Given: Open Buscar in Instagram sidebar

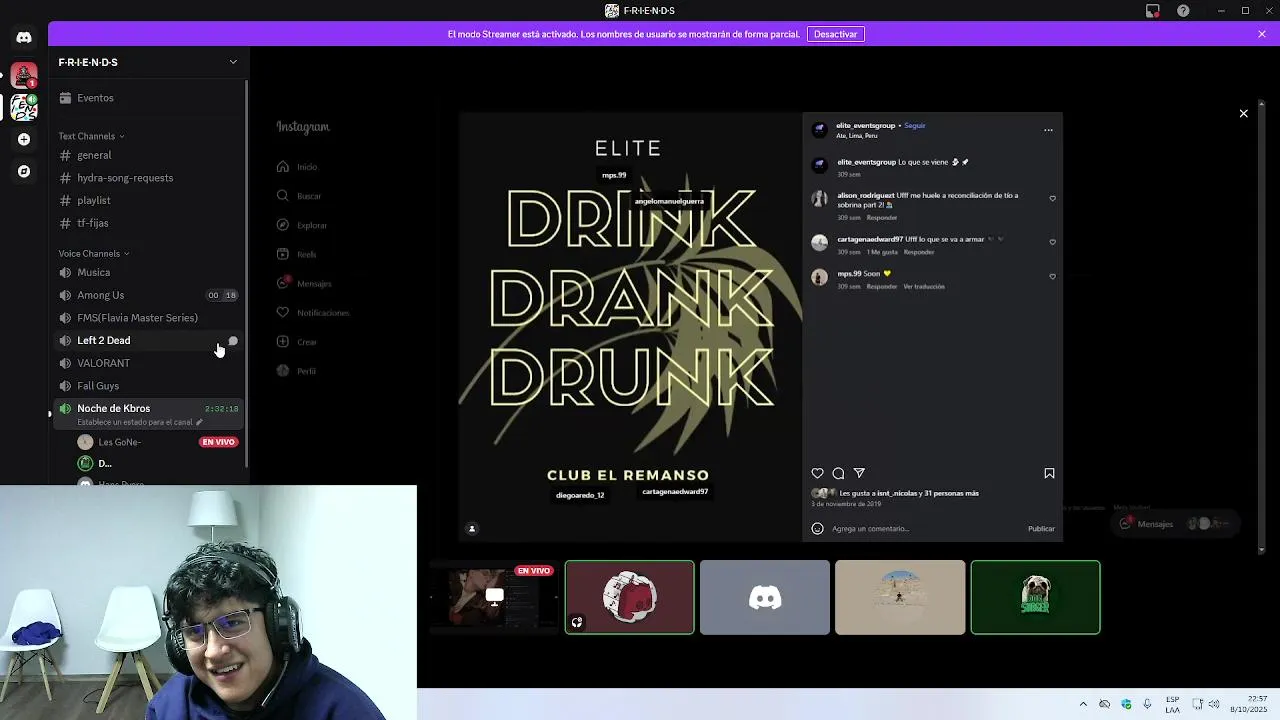Looking at the screenshot, I should (x=299, y=196).
